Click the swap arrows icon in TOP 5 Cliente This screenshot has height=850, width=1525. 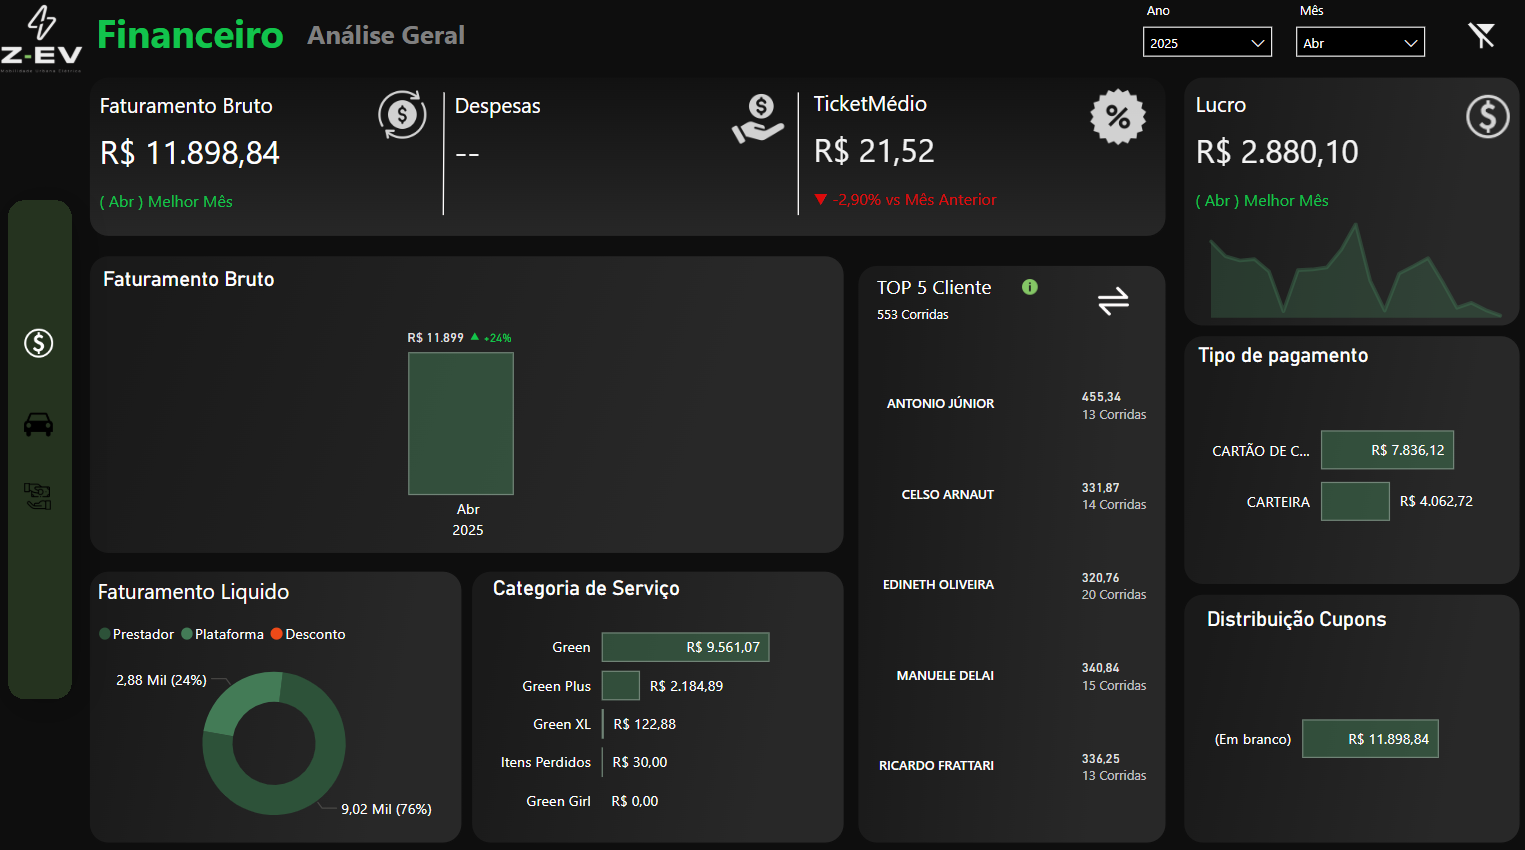[x=1113, y=300]
